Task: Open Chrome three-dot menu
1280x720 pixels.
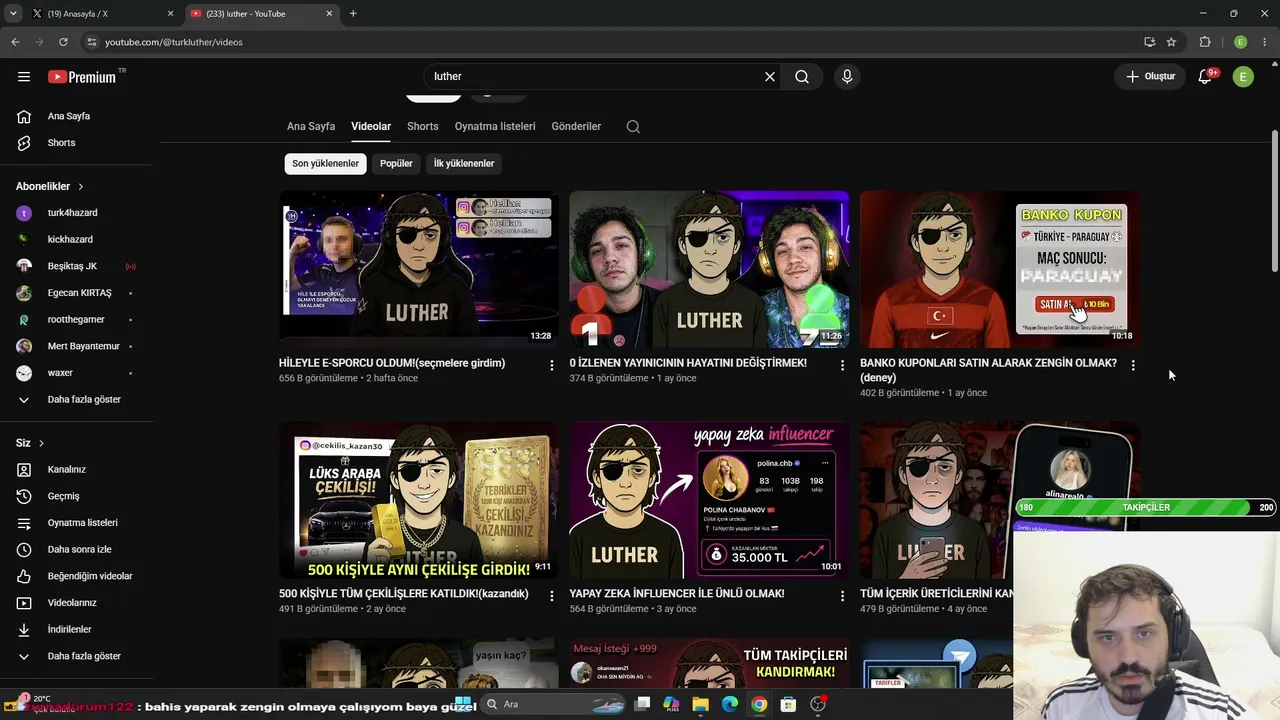Action: [x=1265, y=42]
